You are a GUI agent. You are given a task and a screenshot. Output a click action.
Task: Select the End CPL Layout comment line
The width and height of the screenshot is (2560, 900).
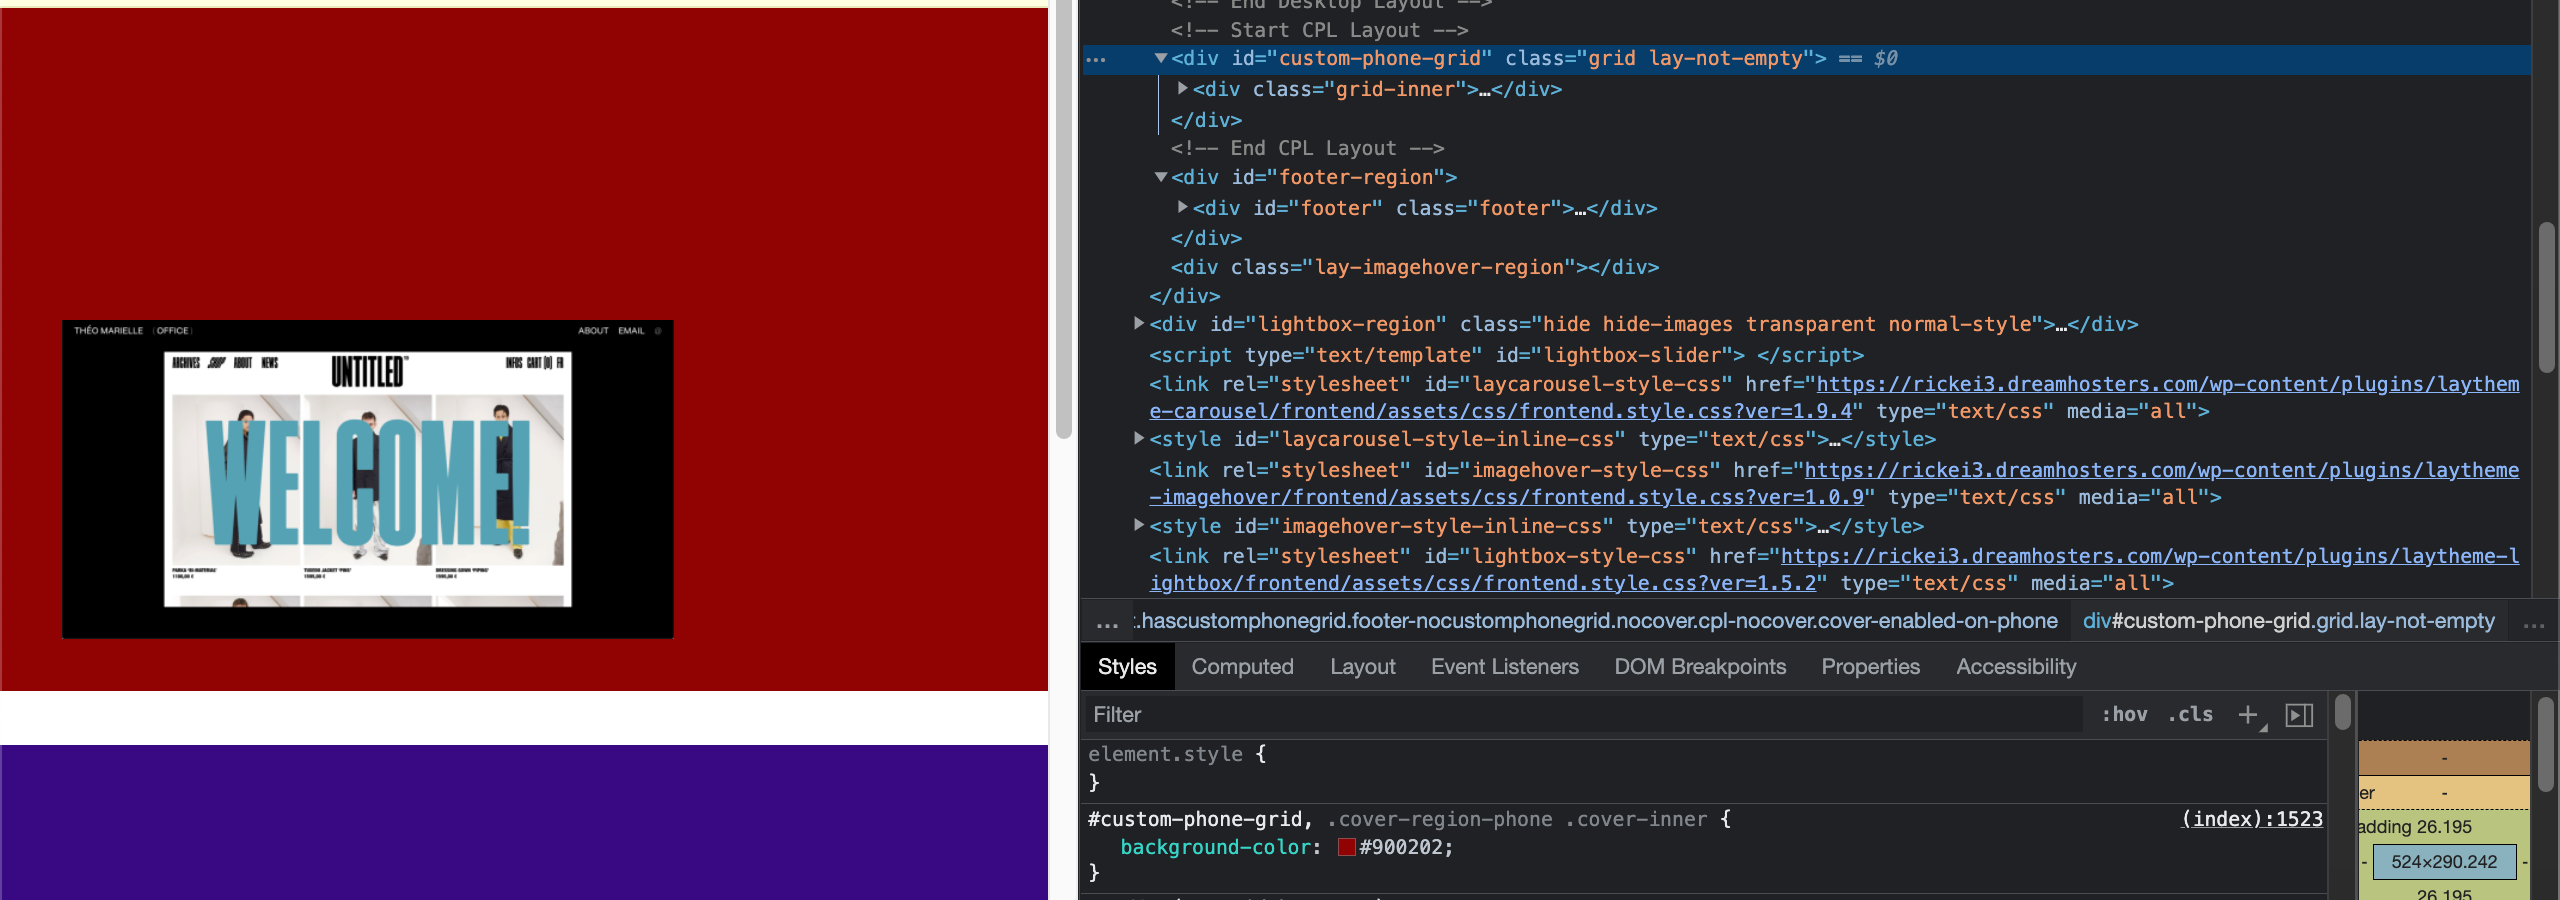pos(1307,148)
